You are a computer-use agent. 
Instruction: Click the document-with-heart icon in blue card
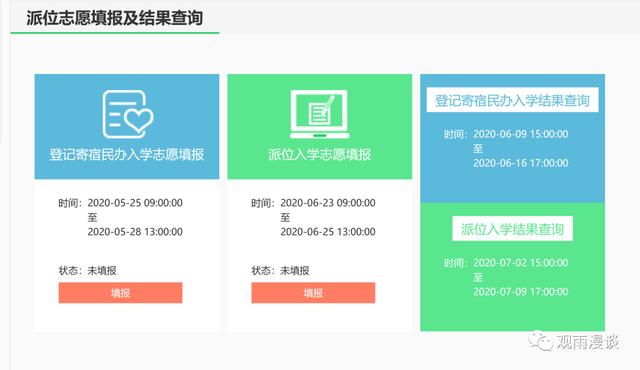point(128,114)
